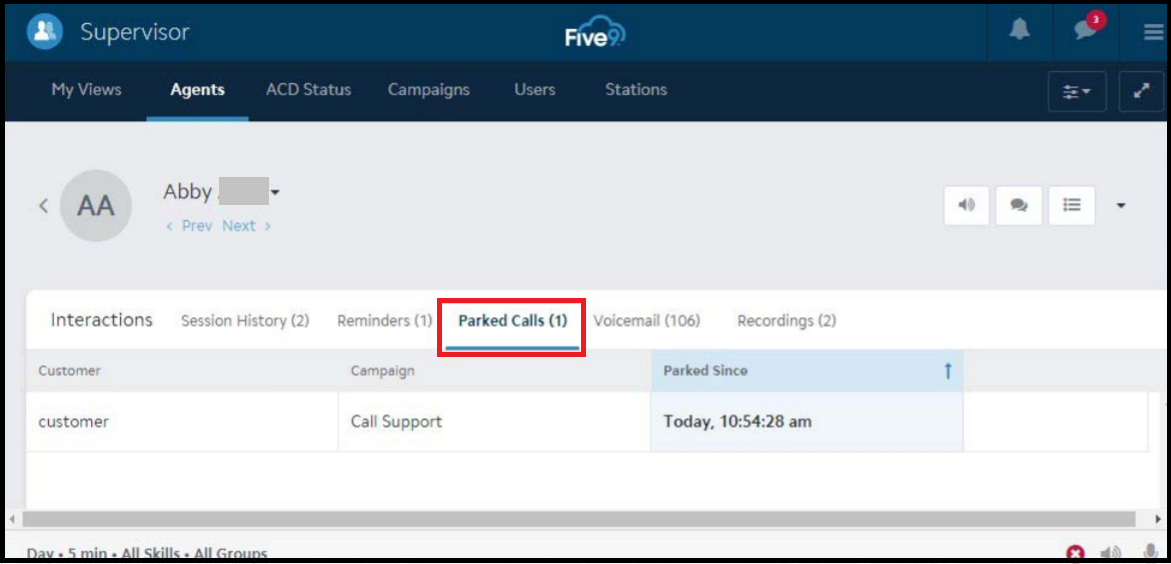Open the view filter settings dropdown
Image resolution: width=1171 pixels, height=564 pixels.
pos(1077,91)
